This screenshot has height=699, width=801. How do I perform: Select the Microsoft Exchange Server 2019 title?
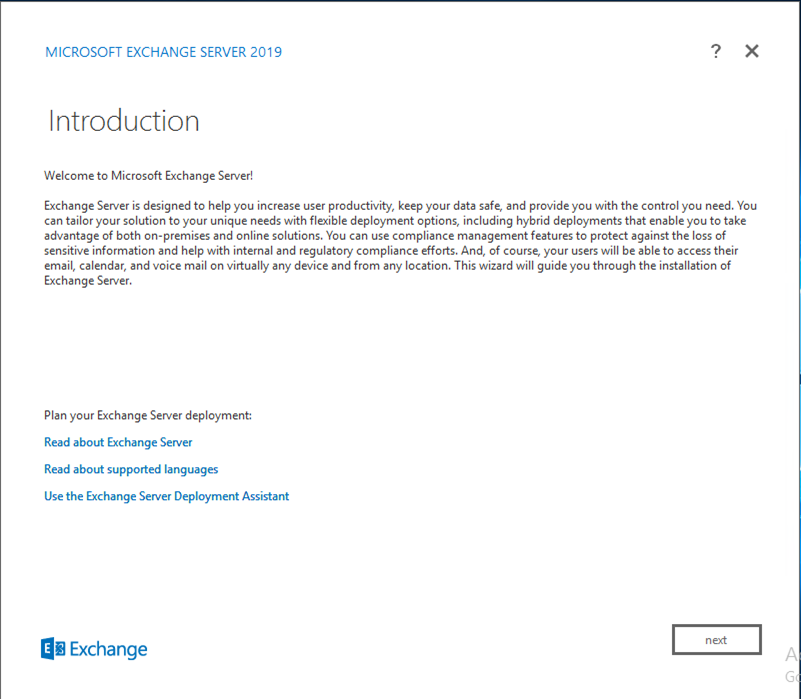click(163, 52)
